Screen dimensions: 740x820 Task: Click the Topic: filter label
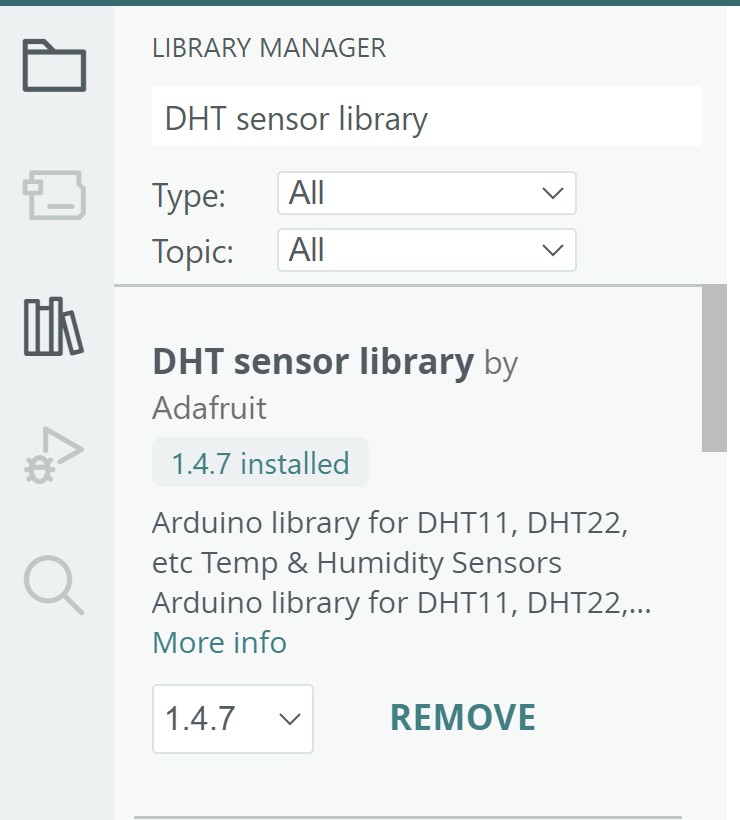click(x=193, y=251)
